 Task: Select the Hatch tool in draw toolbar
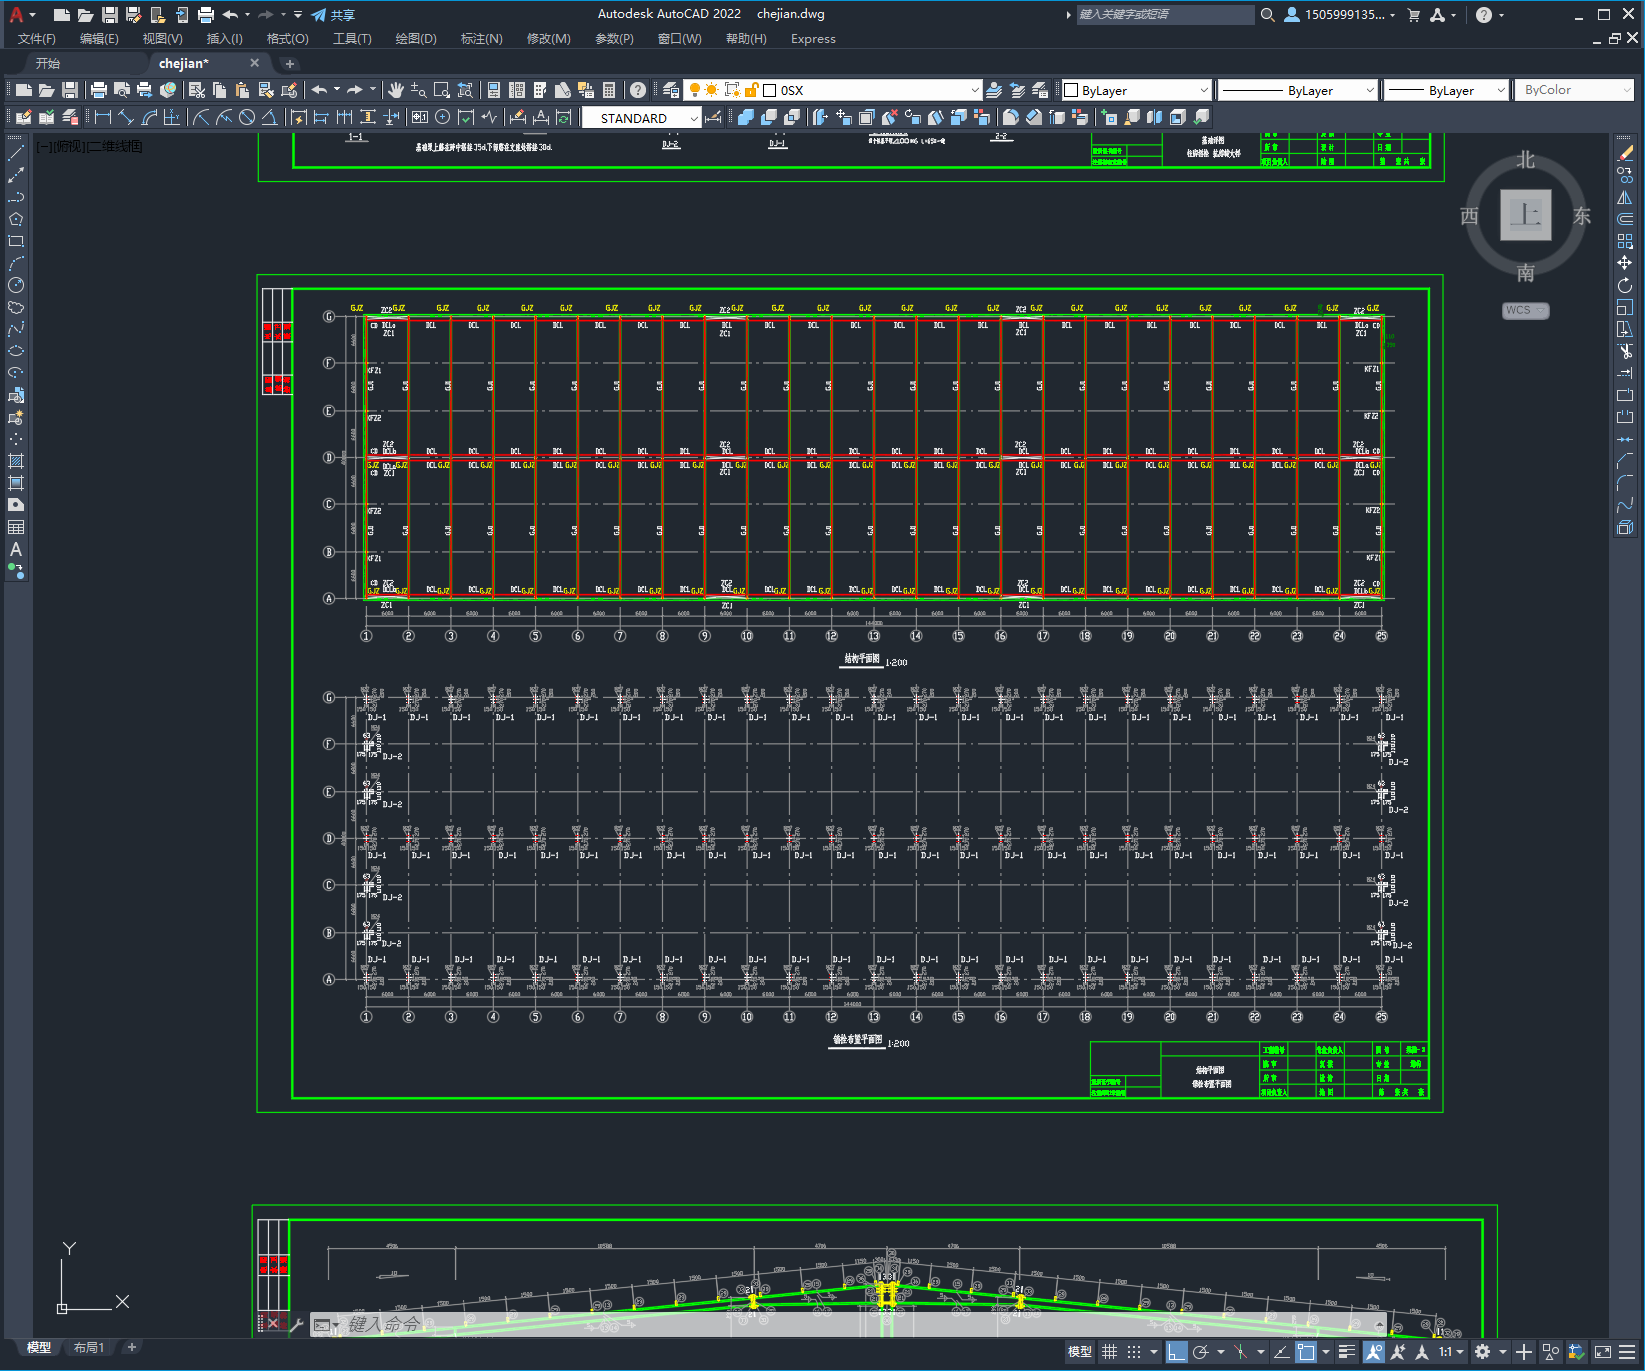[16, 461]
